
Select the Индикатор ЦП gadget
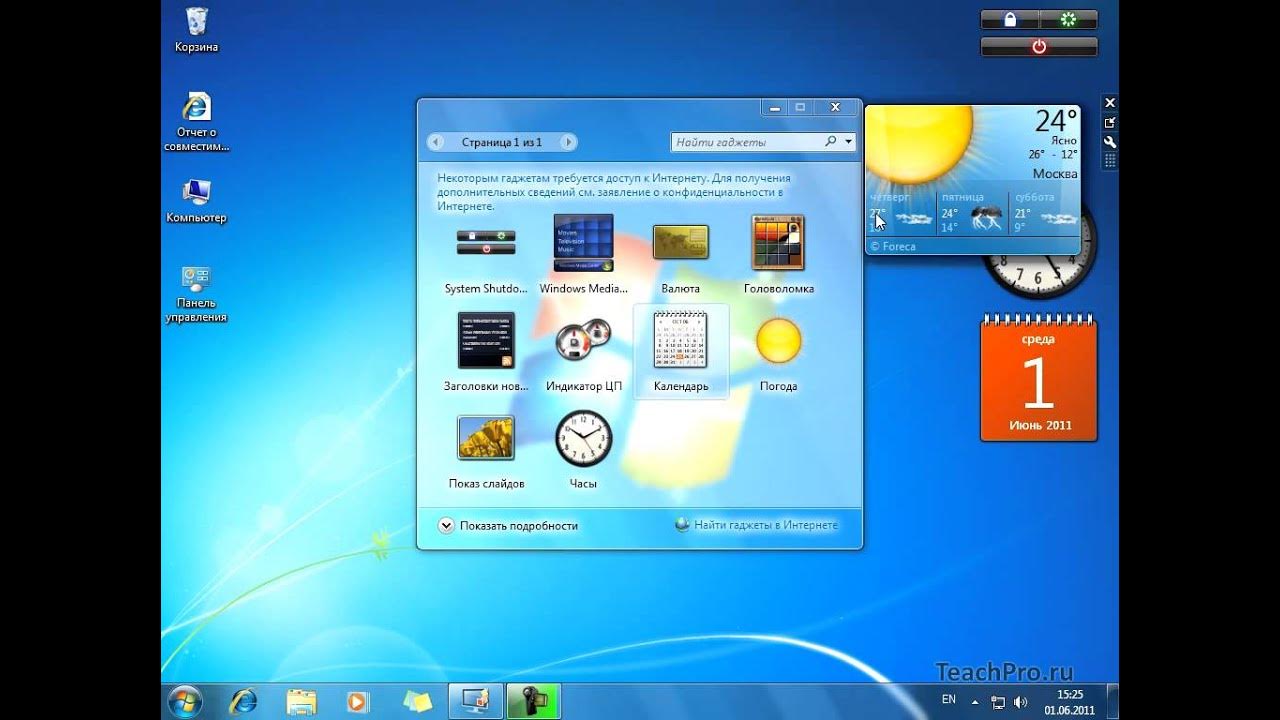(x=584, y=352)
